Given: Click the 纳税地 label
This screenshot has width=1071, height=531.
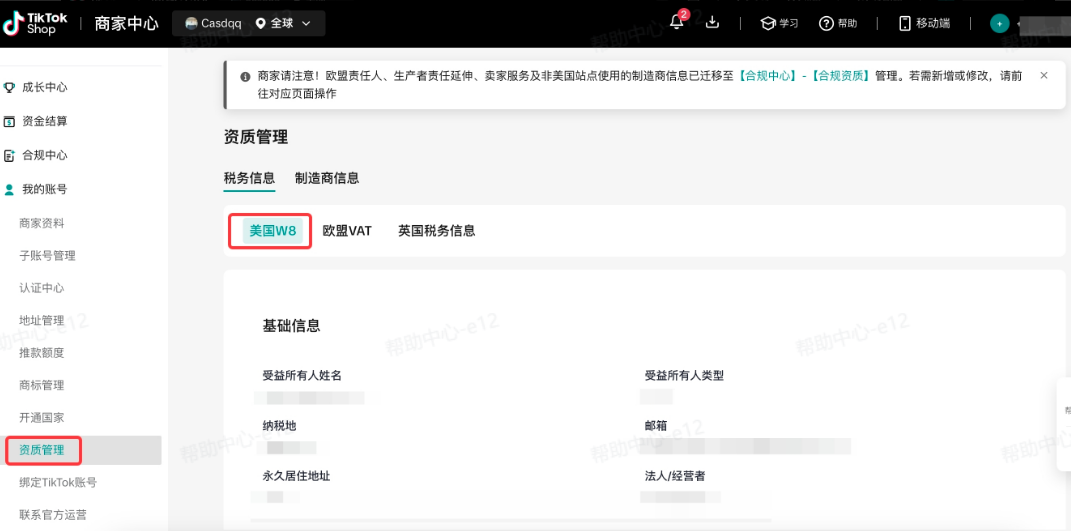Looking at the screenshot, I should click(279, 425).
